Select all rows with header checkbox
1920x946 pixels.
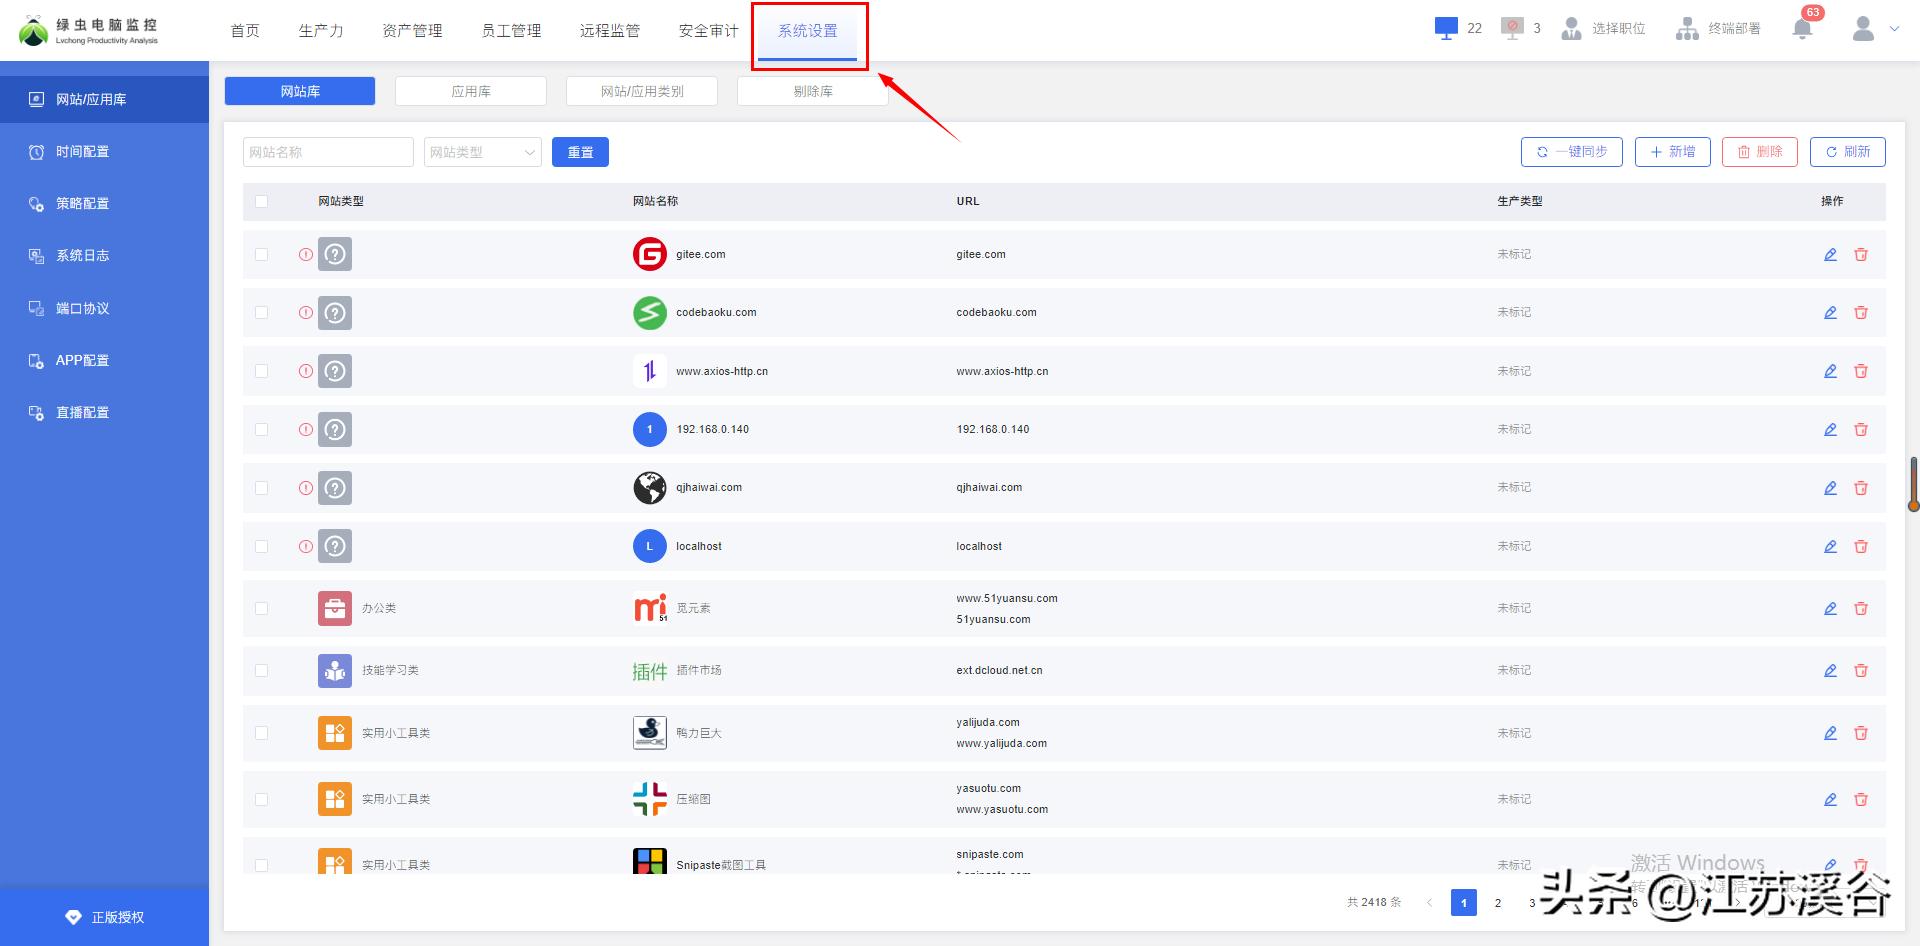point(262,201)
